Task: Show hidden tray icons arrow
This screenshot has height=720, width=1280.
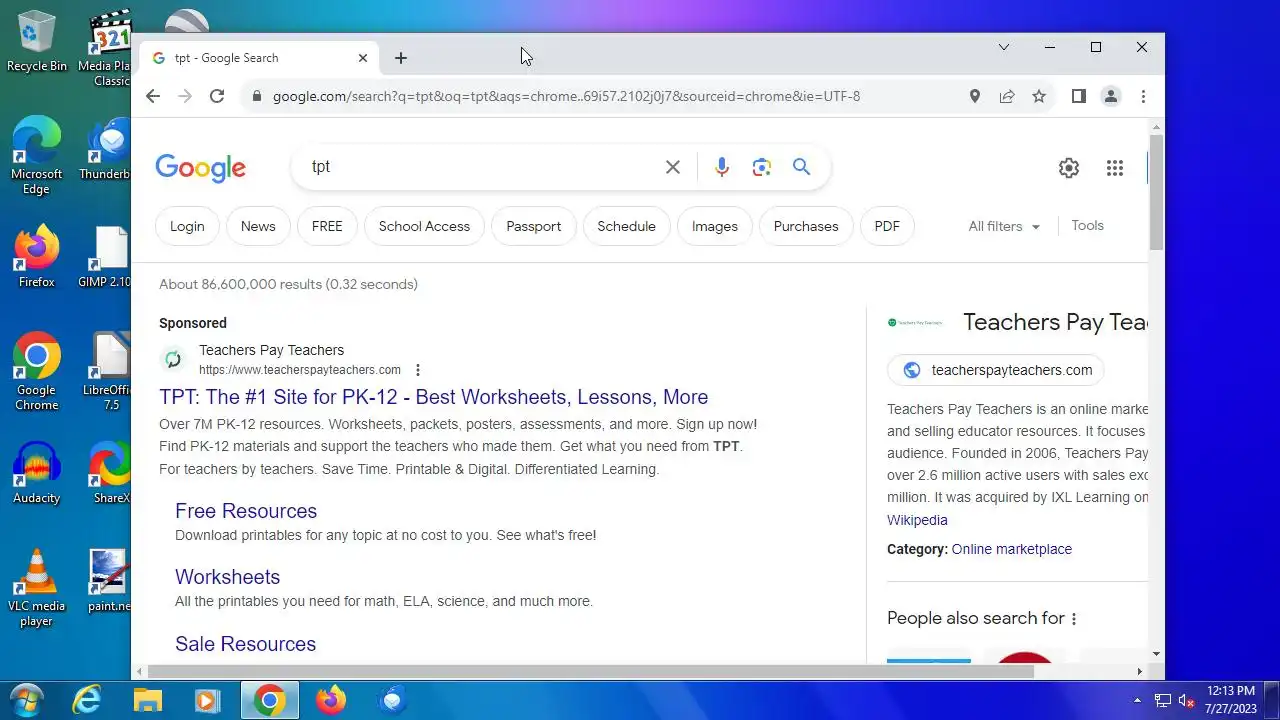Action: [1137, 701]
